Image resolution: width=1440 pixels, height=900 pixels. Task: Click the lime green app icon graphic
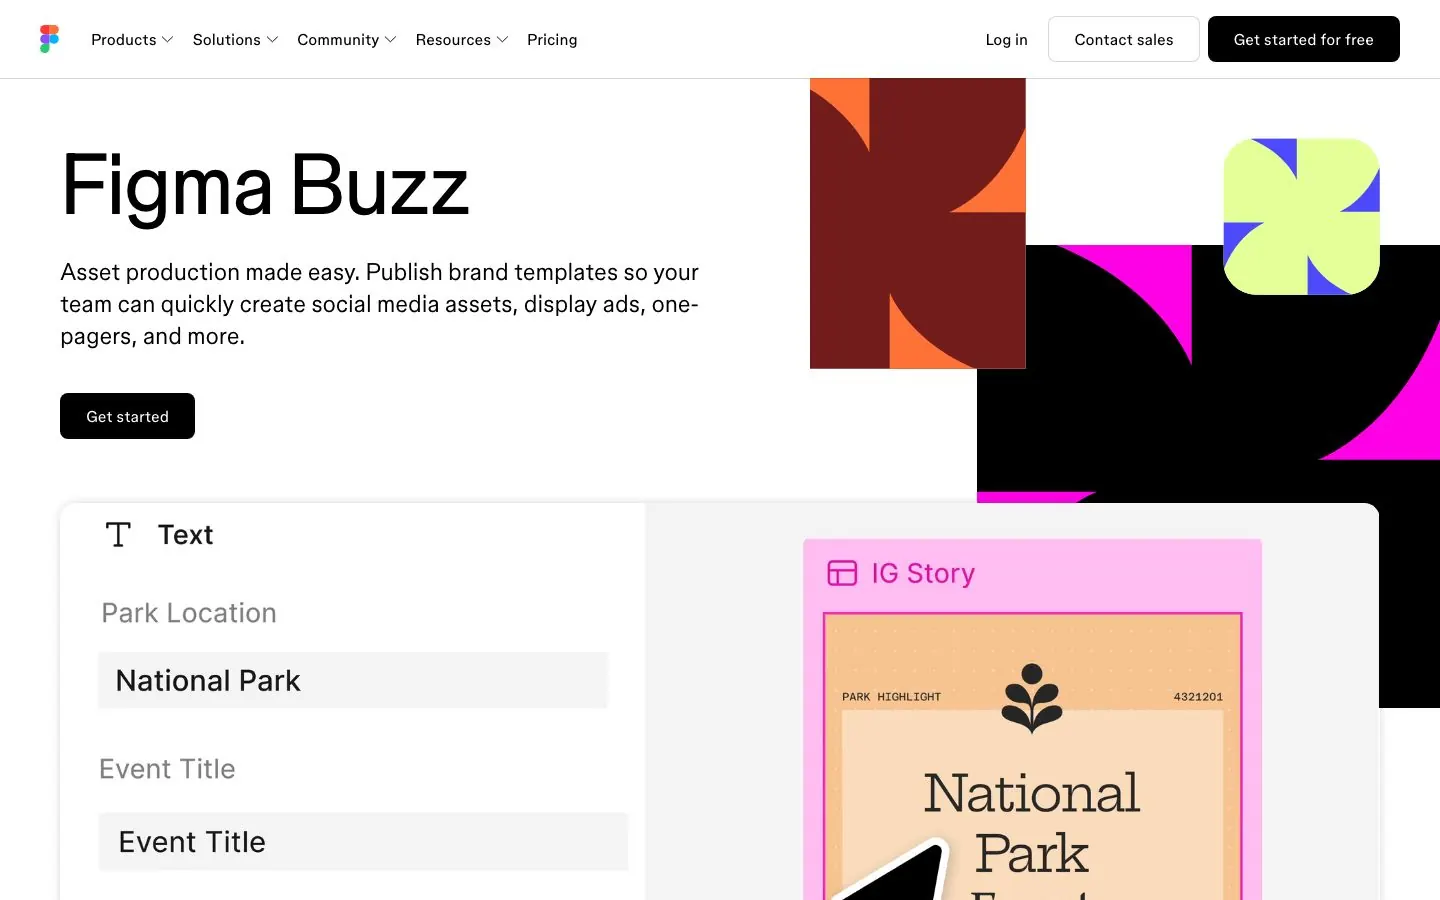(x=1302, y=217)
